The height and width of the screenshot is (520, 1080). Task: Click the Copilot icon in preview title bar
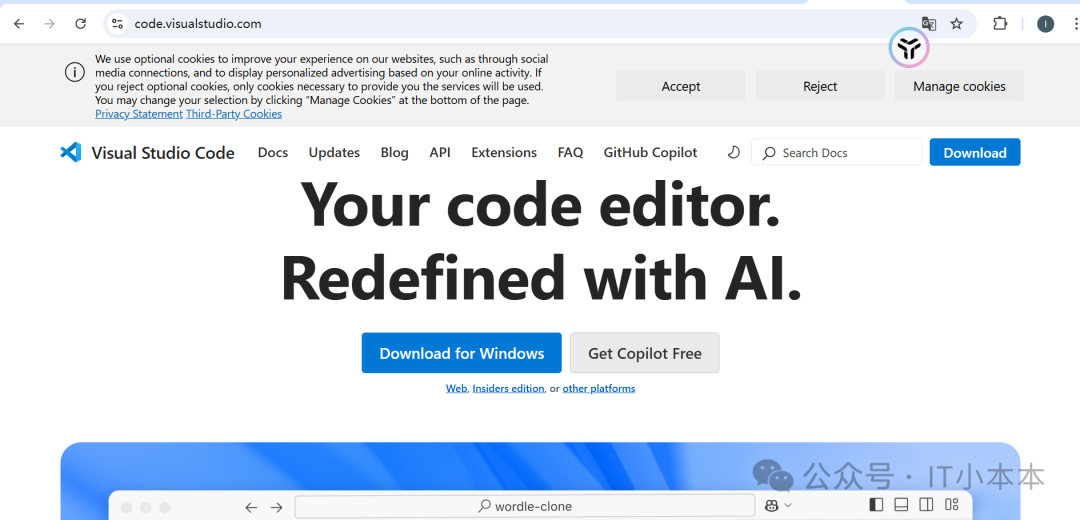tap(772, 506)
